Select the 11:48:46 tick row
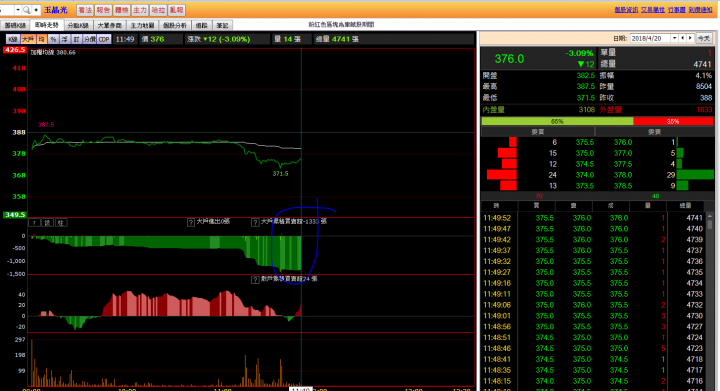The image size is (720, 391). tap(593, 348)
